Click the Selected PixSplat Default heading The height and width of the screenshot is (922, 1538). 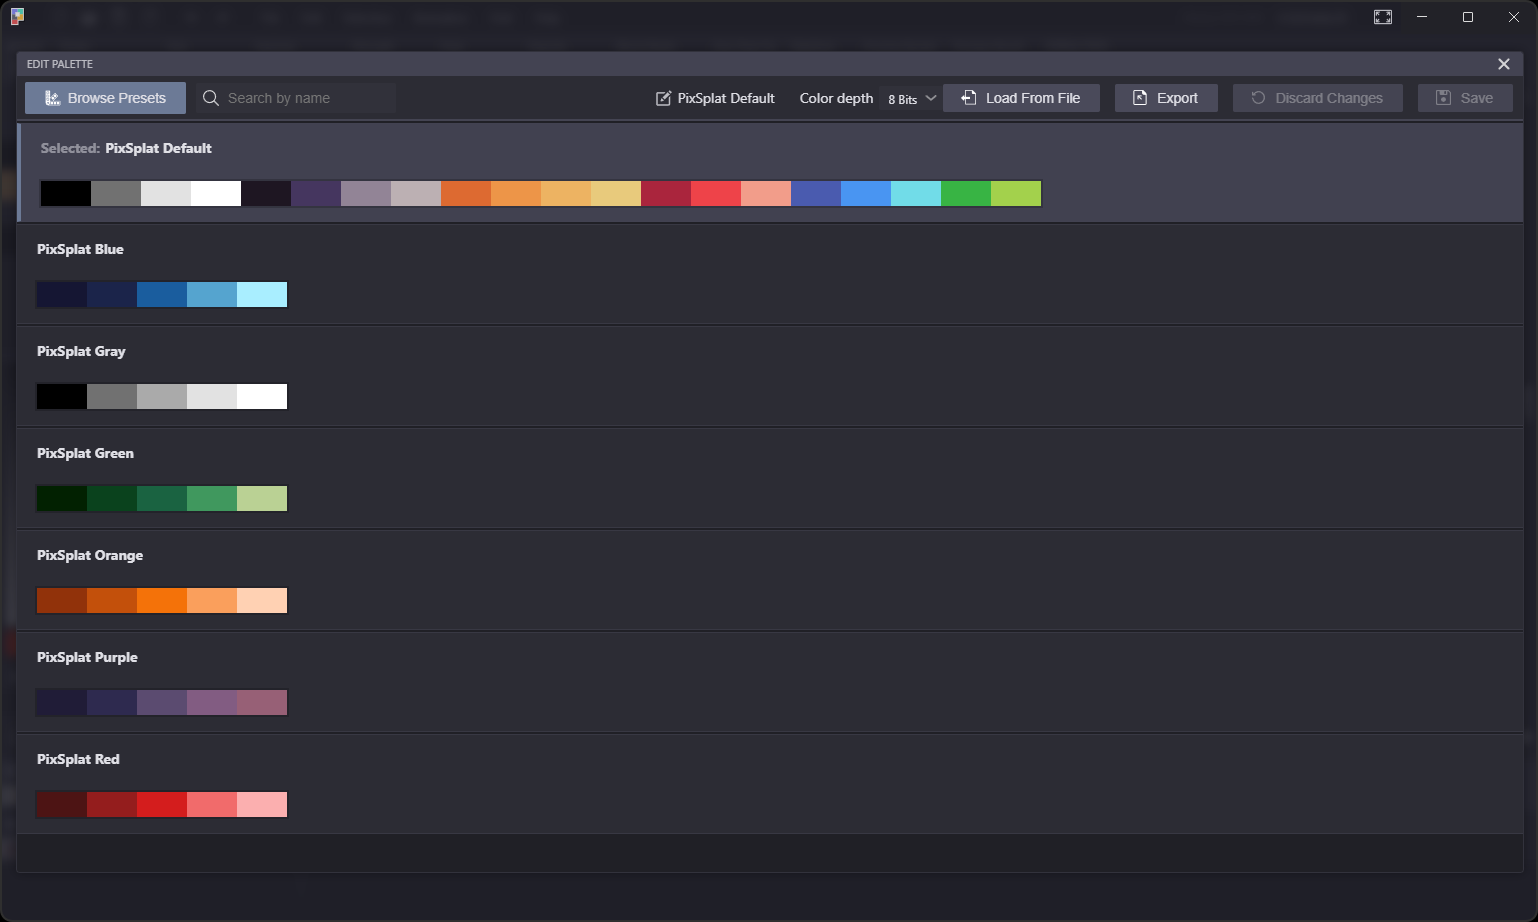pos(126,148)
